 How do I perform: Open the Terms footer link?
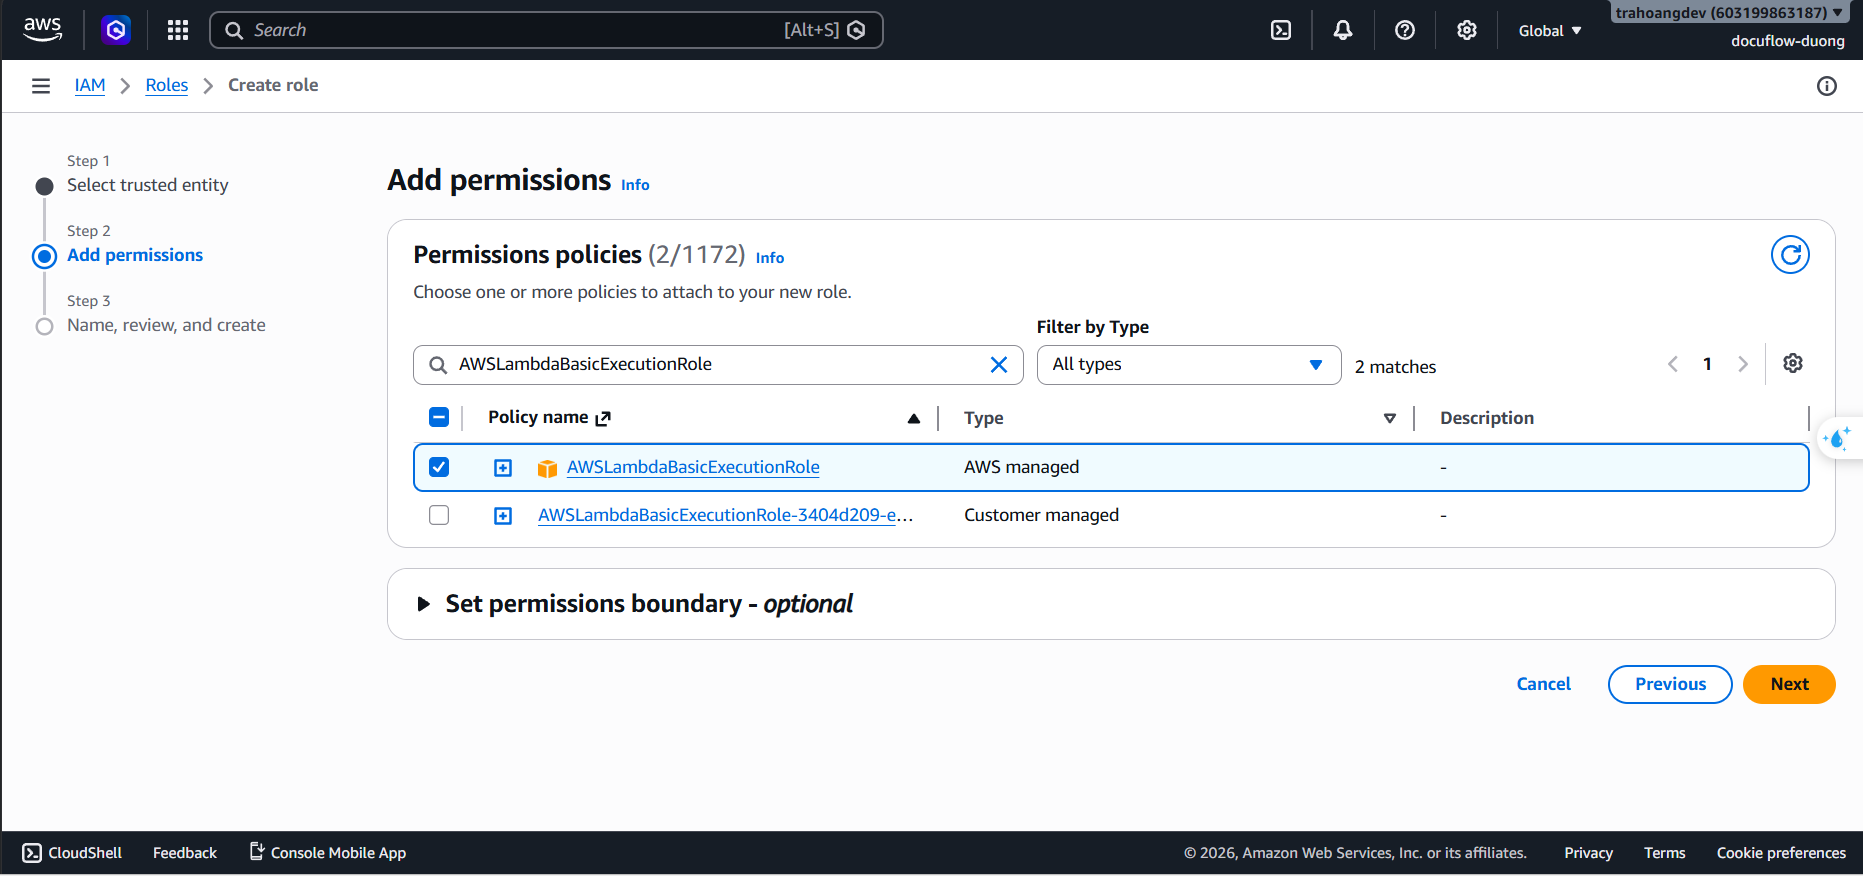click(1664, 853)
